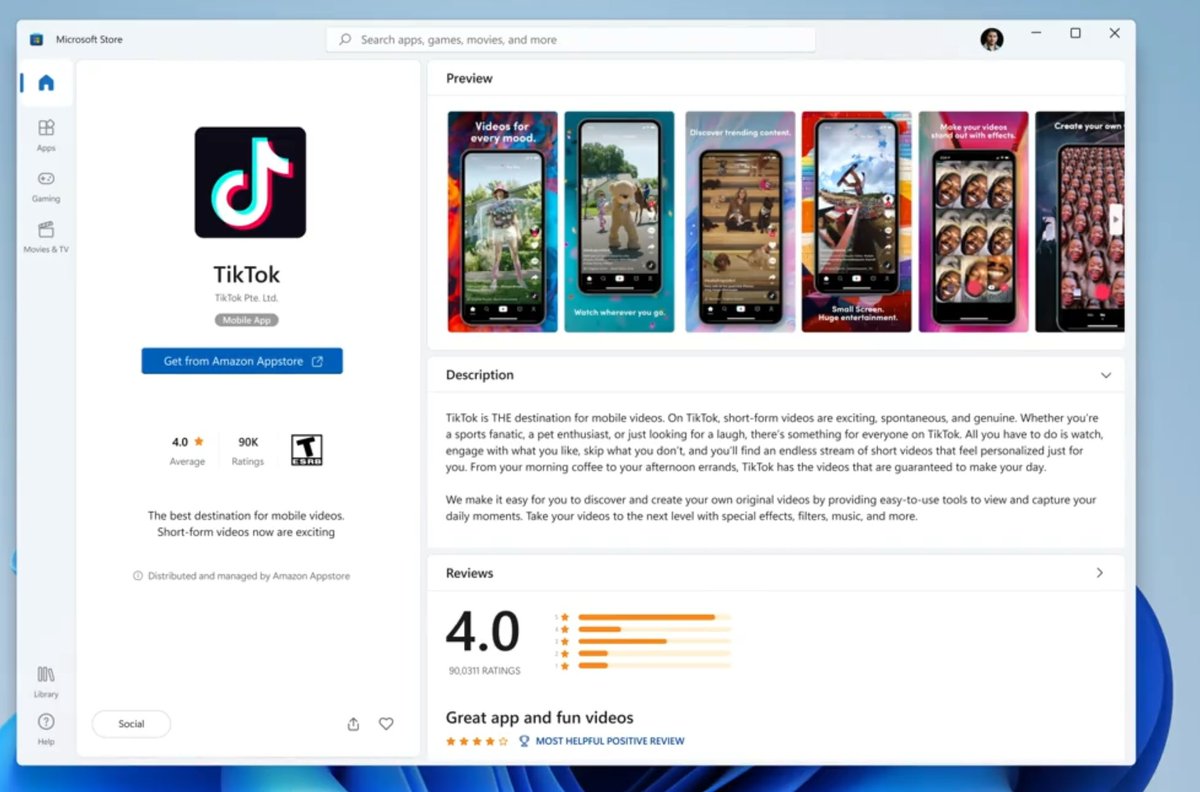This screenshot has height=792, width=1200.
Task: Click the Mobile App badge
Action: (246, 320)
